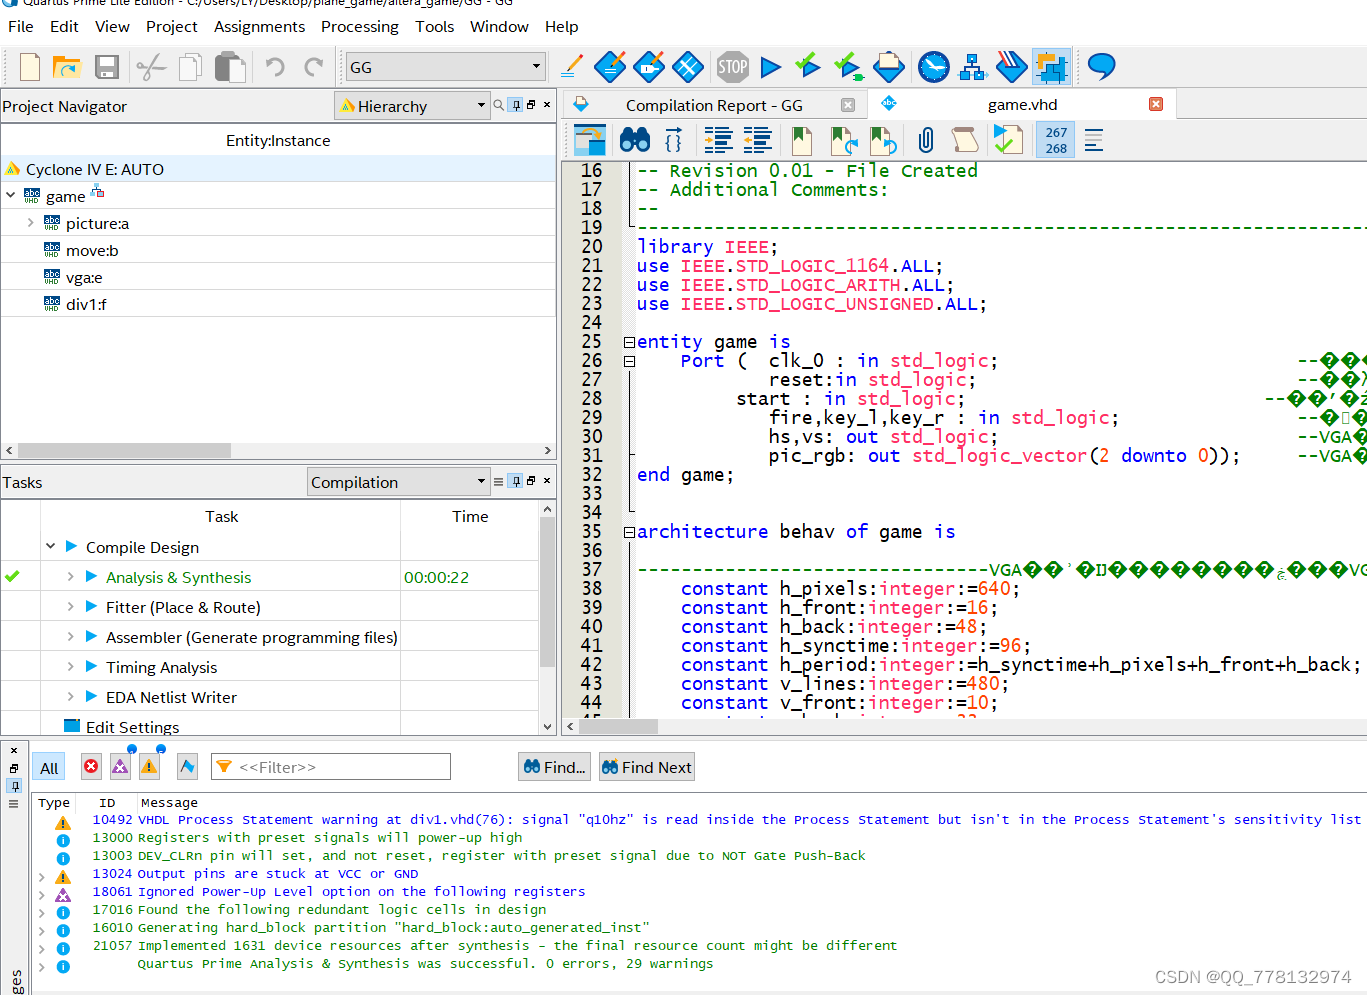1367x995 pixels.
Task: Expand the picture:a instance
Action: coord(31,222)
